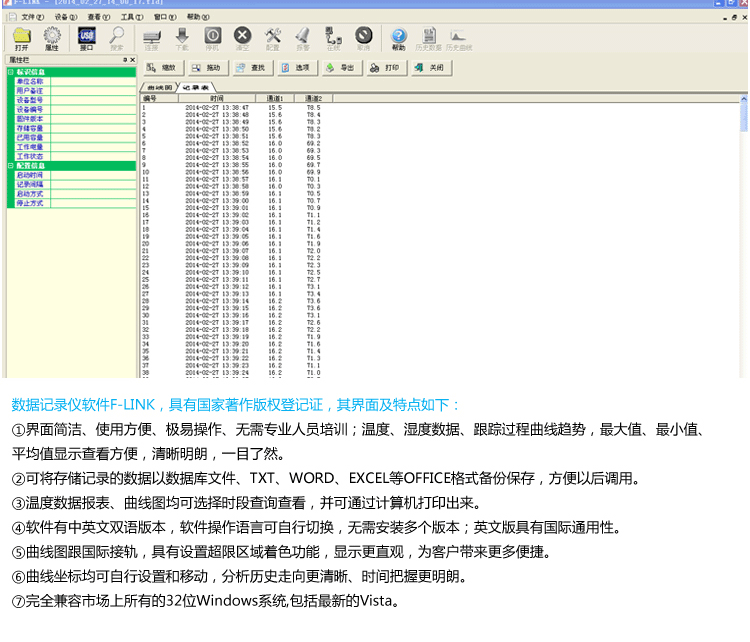Collapse the 配置信息 tree section

coord(11,165)
